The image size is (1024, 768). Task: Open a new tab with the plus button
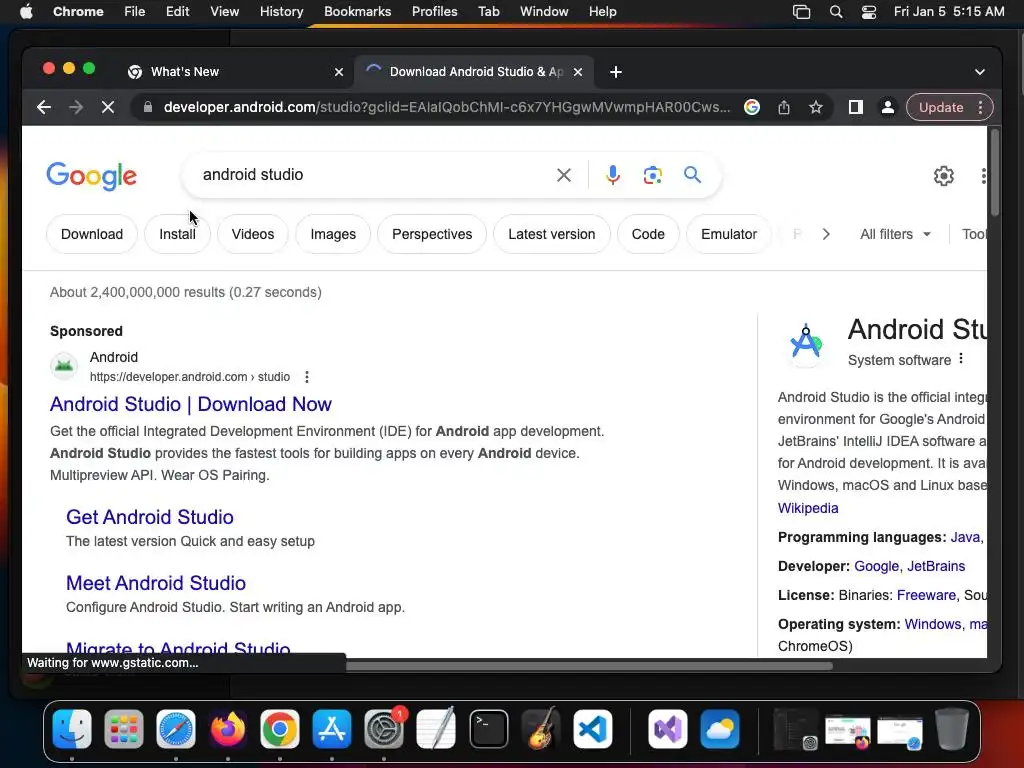point(616,72)
